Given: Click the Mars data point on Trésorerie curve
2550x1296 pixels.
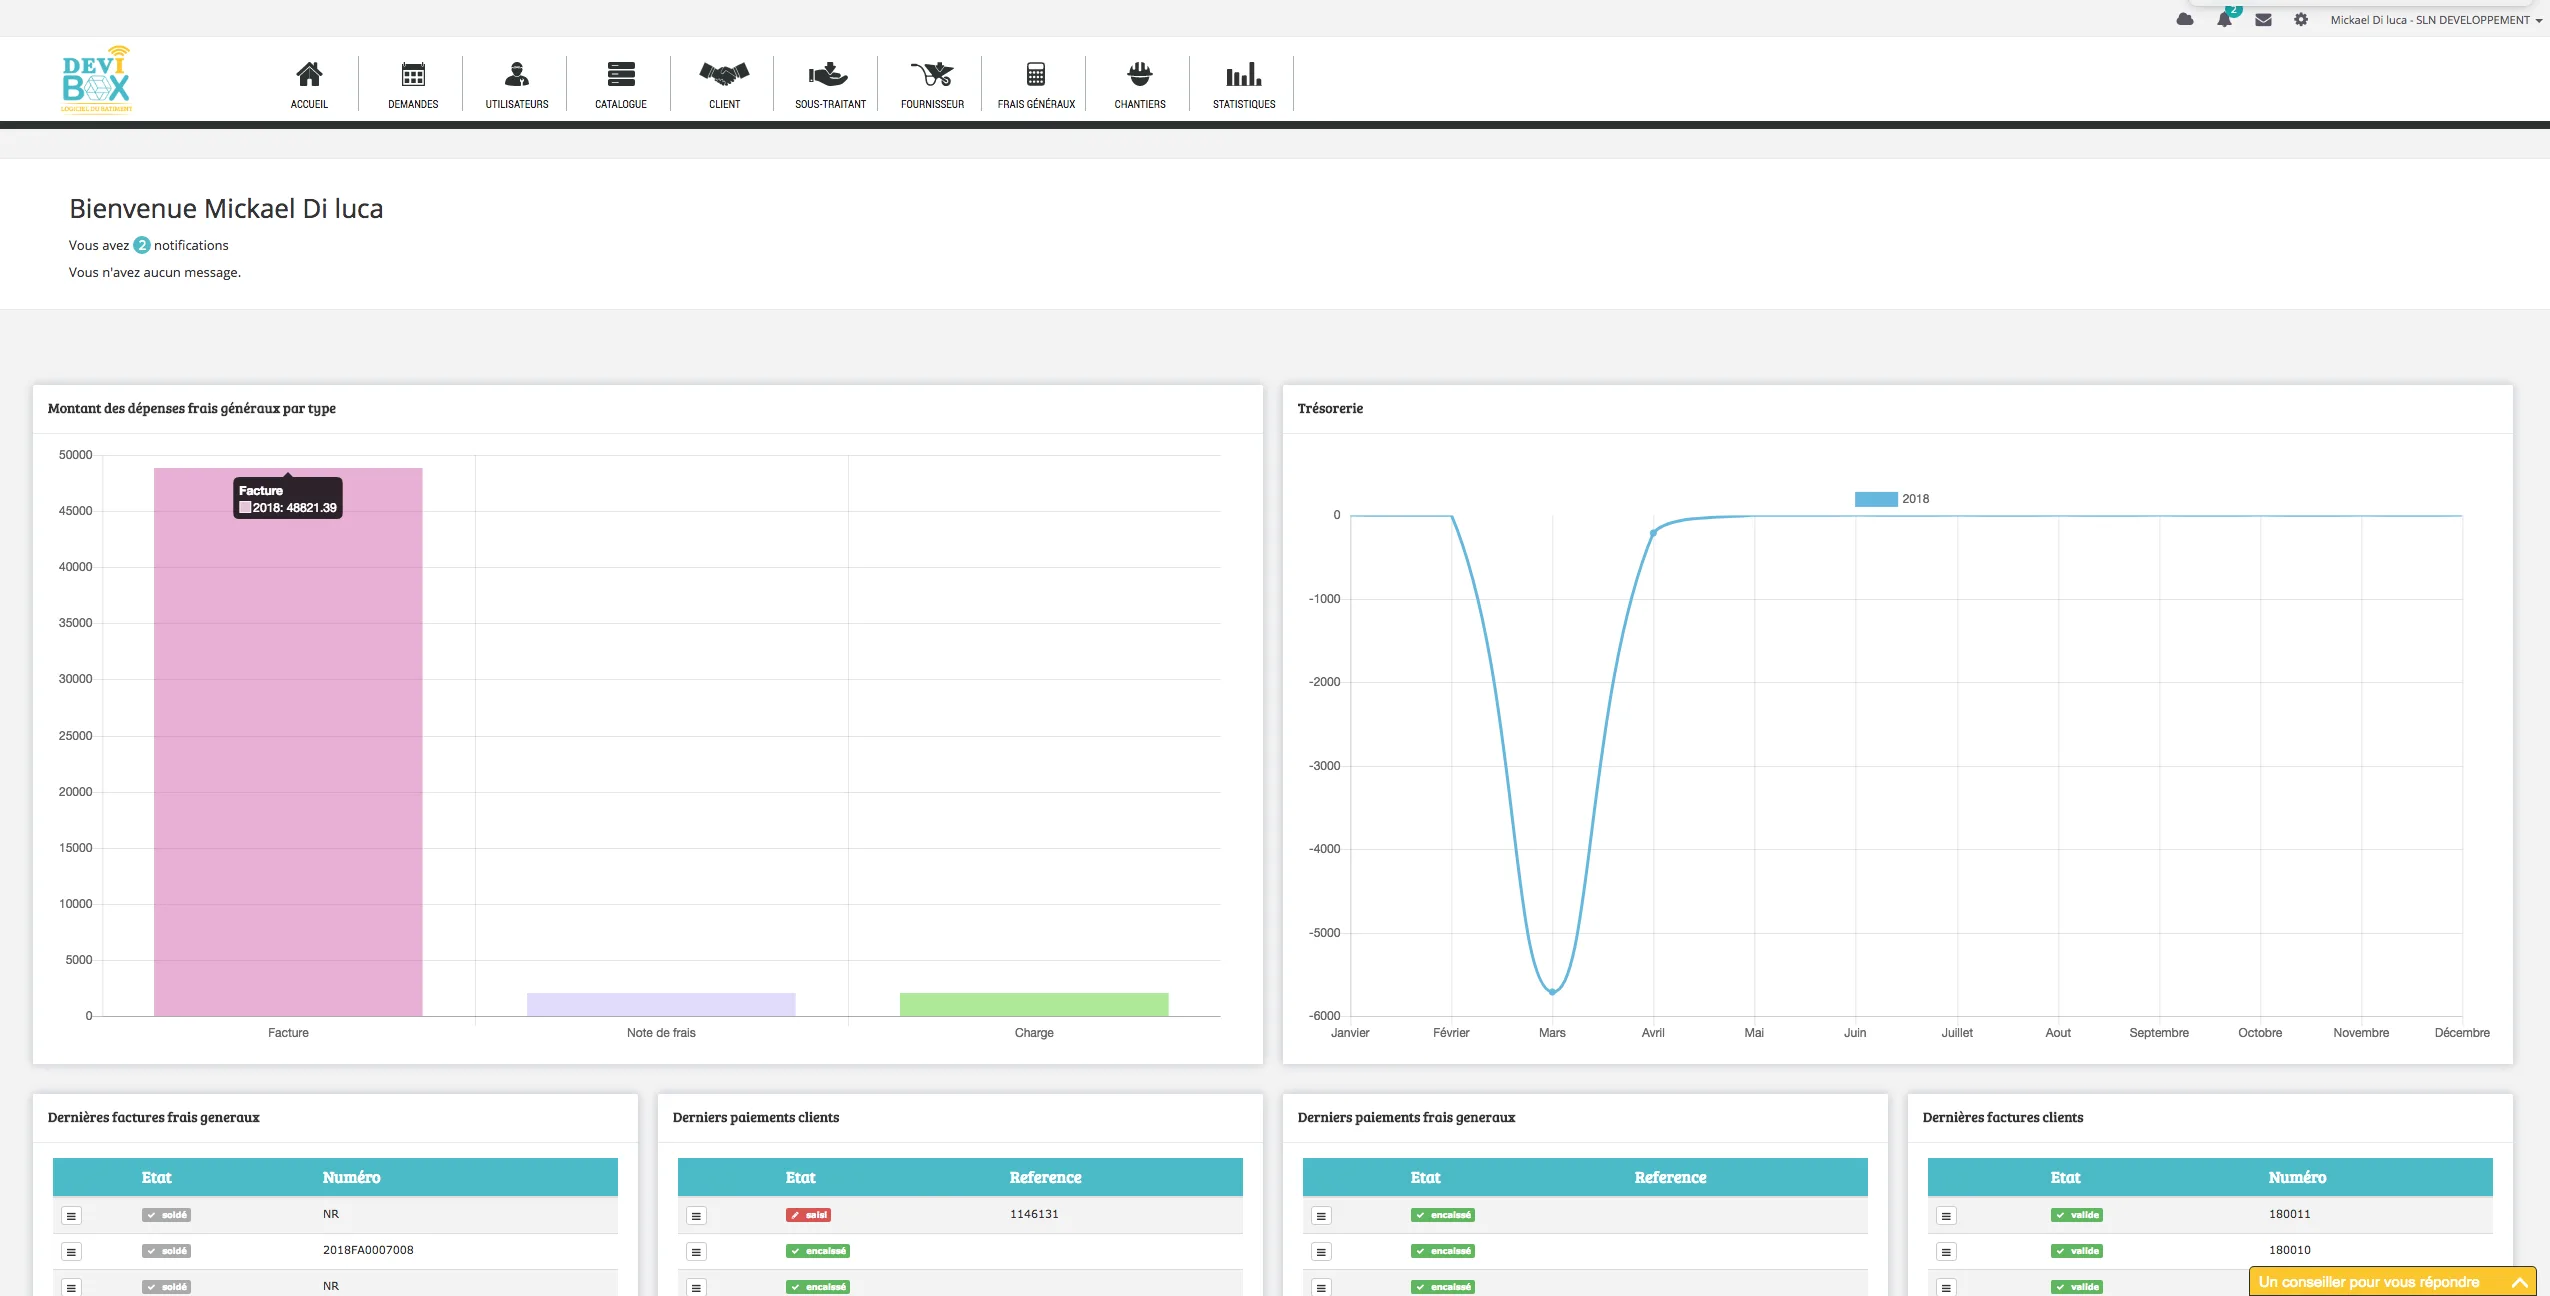Looking at the screenshot, I should click(x=1552, y=992).
